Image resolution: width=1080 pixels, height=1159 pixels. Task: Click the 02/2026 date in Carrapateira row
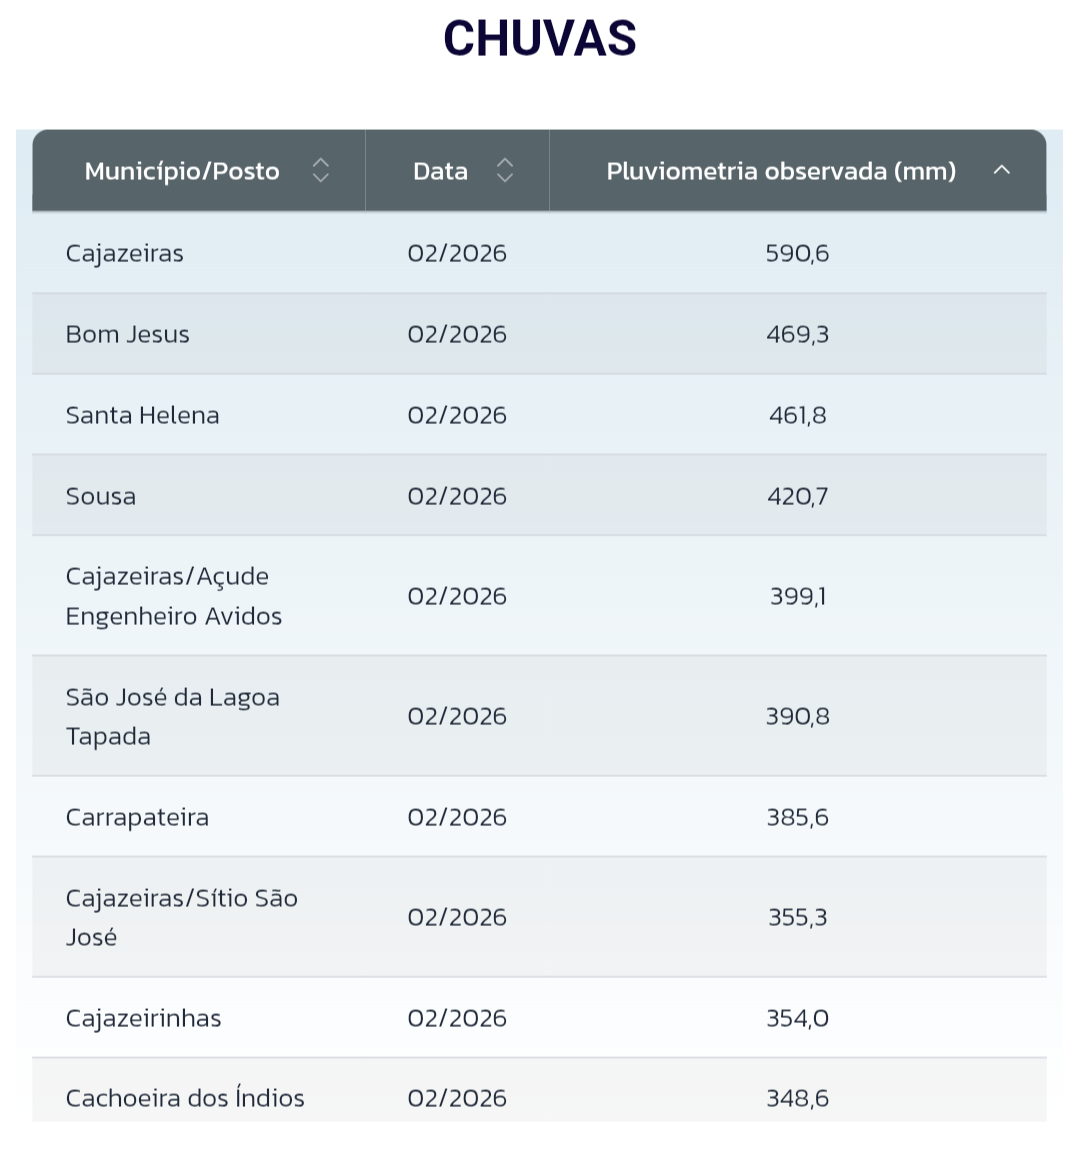coord(457,817)
